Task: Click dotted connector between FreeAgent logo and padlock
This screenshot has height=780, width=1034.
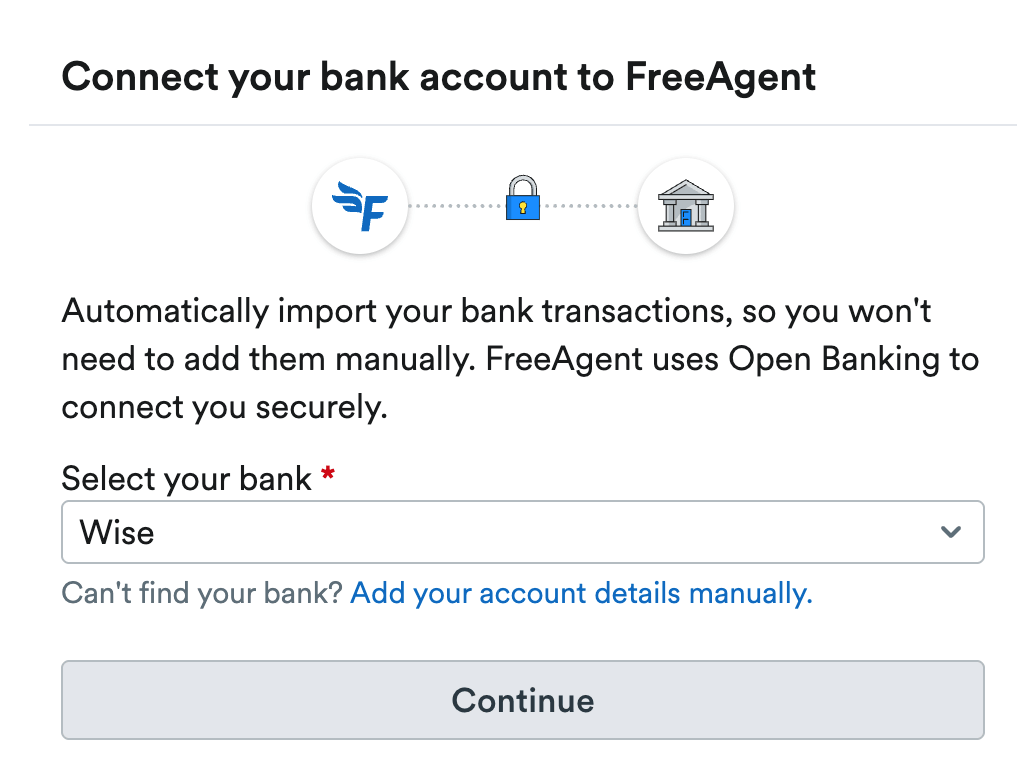Action: (x=455, y=206)
